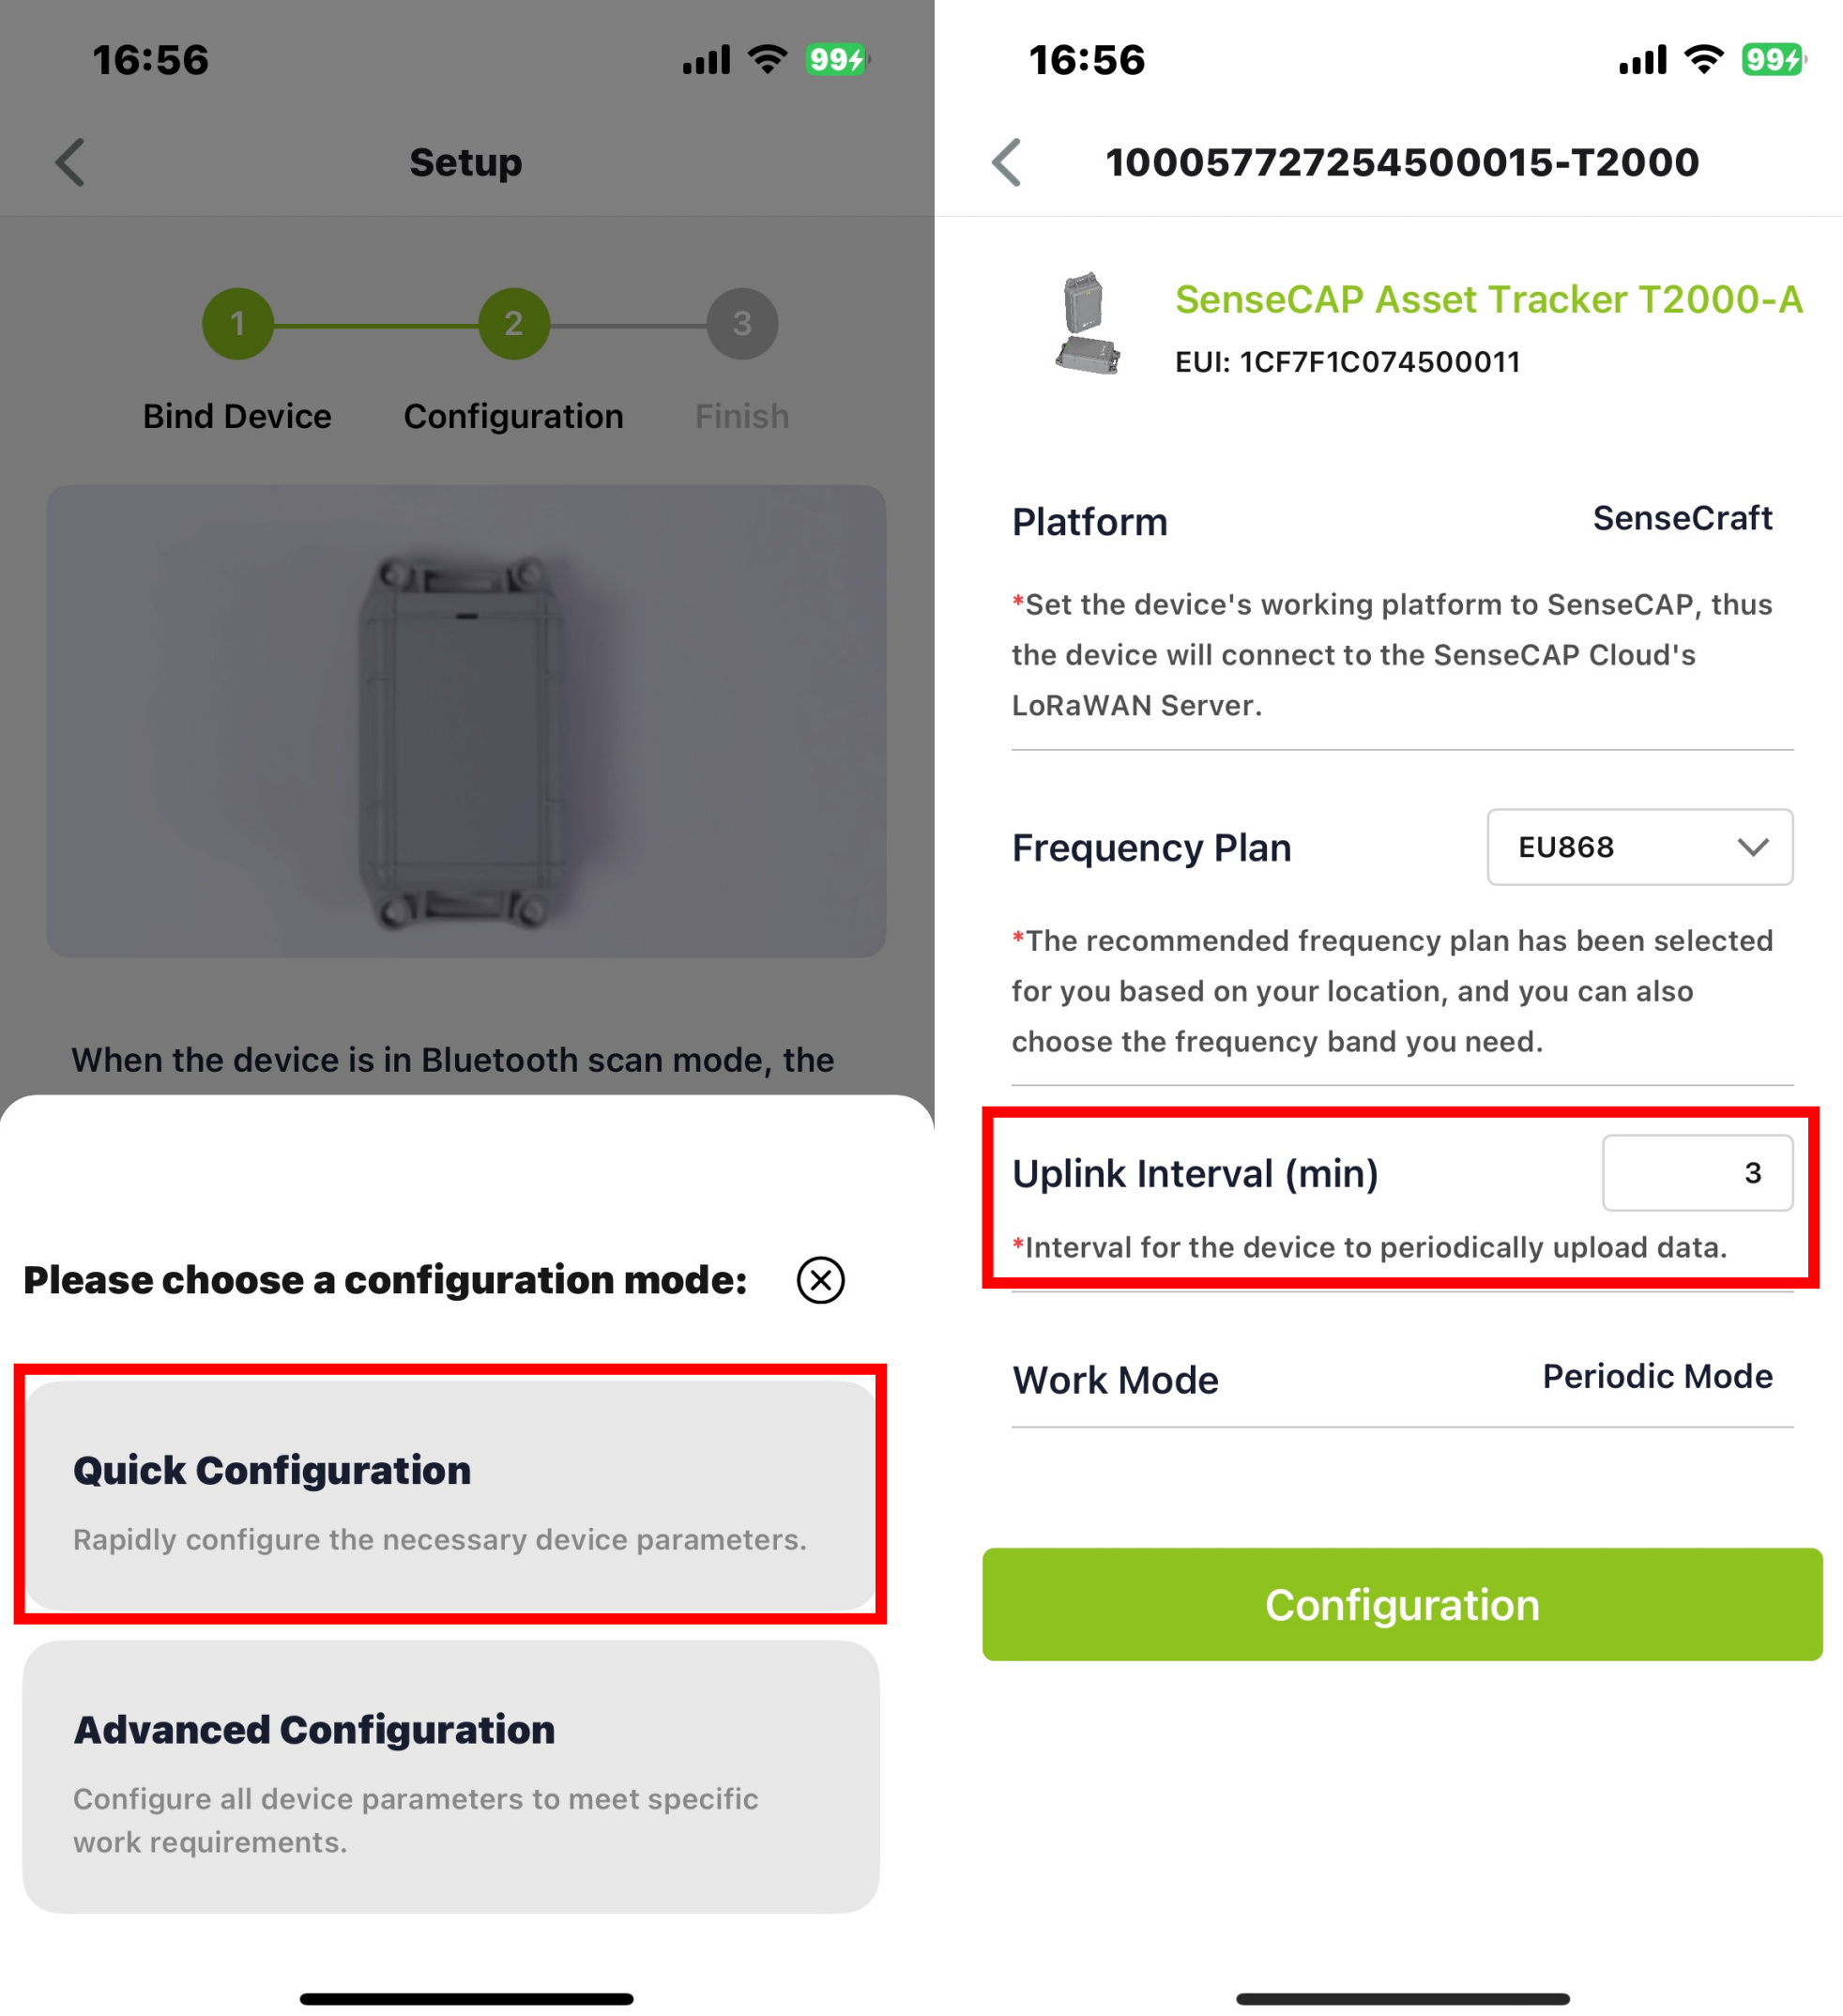
Task: Tap the SenseCraft platform value
Action: (1682, 519)
